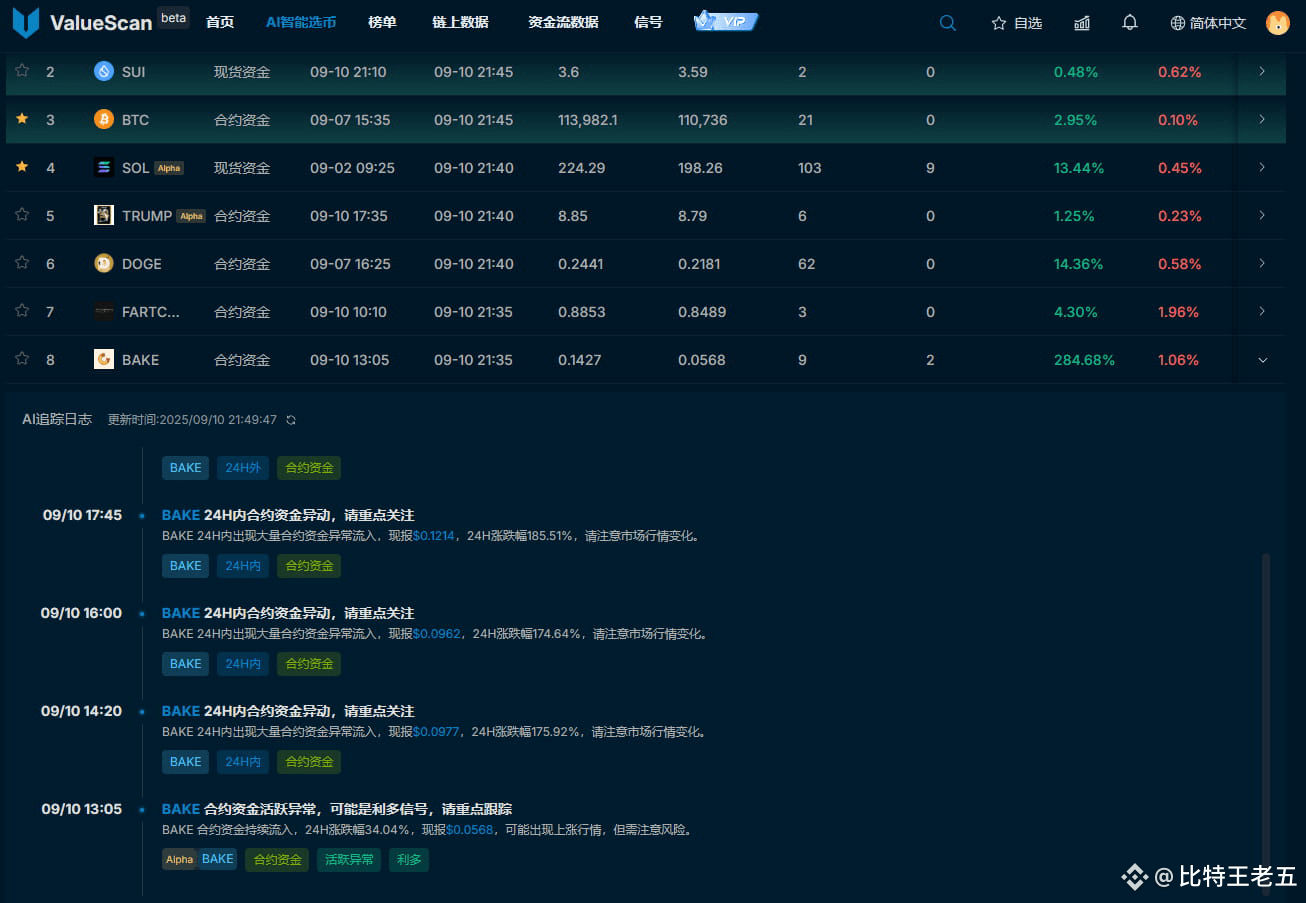The width and height of the screenshot is (1306, 903).
Task: Open the user avatar profile icon
Action: click(x=1278, y=22)
